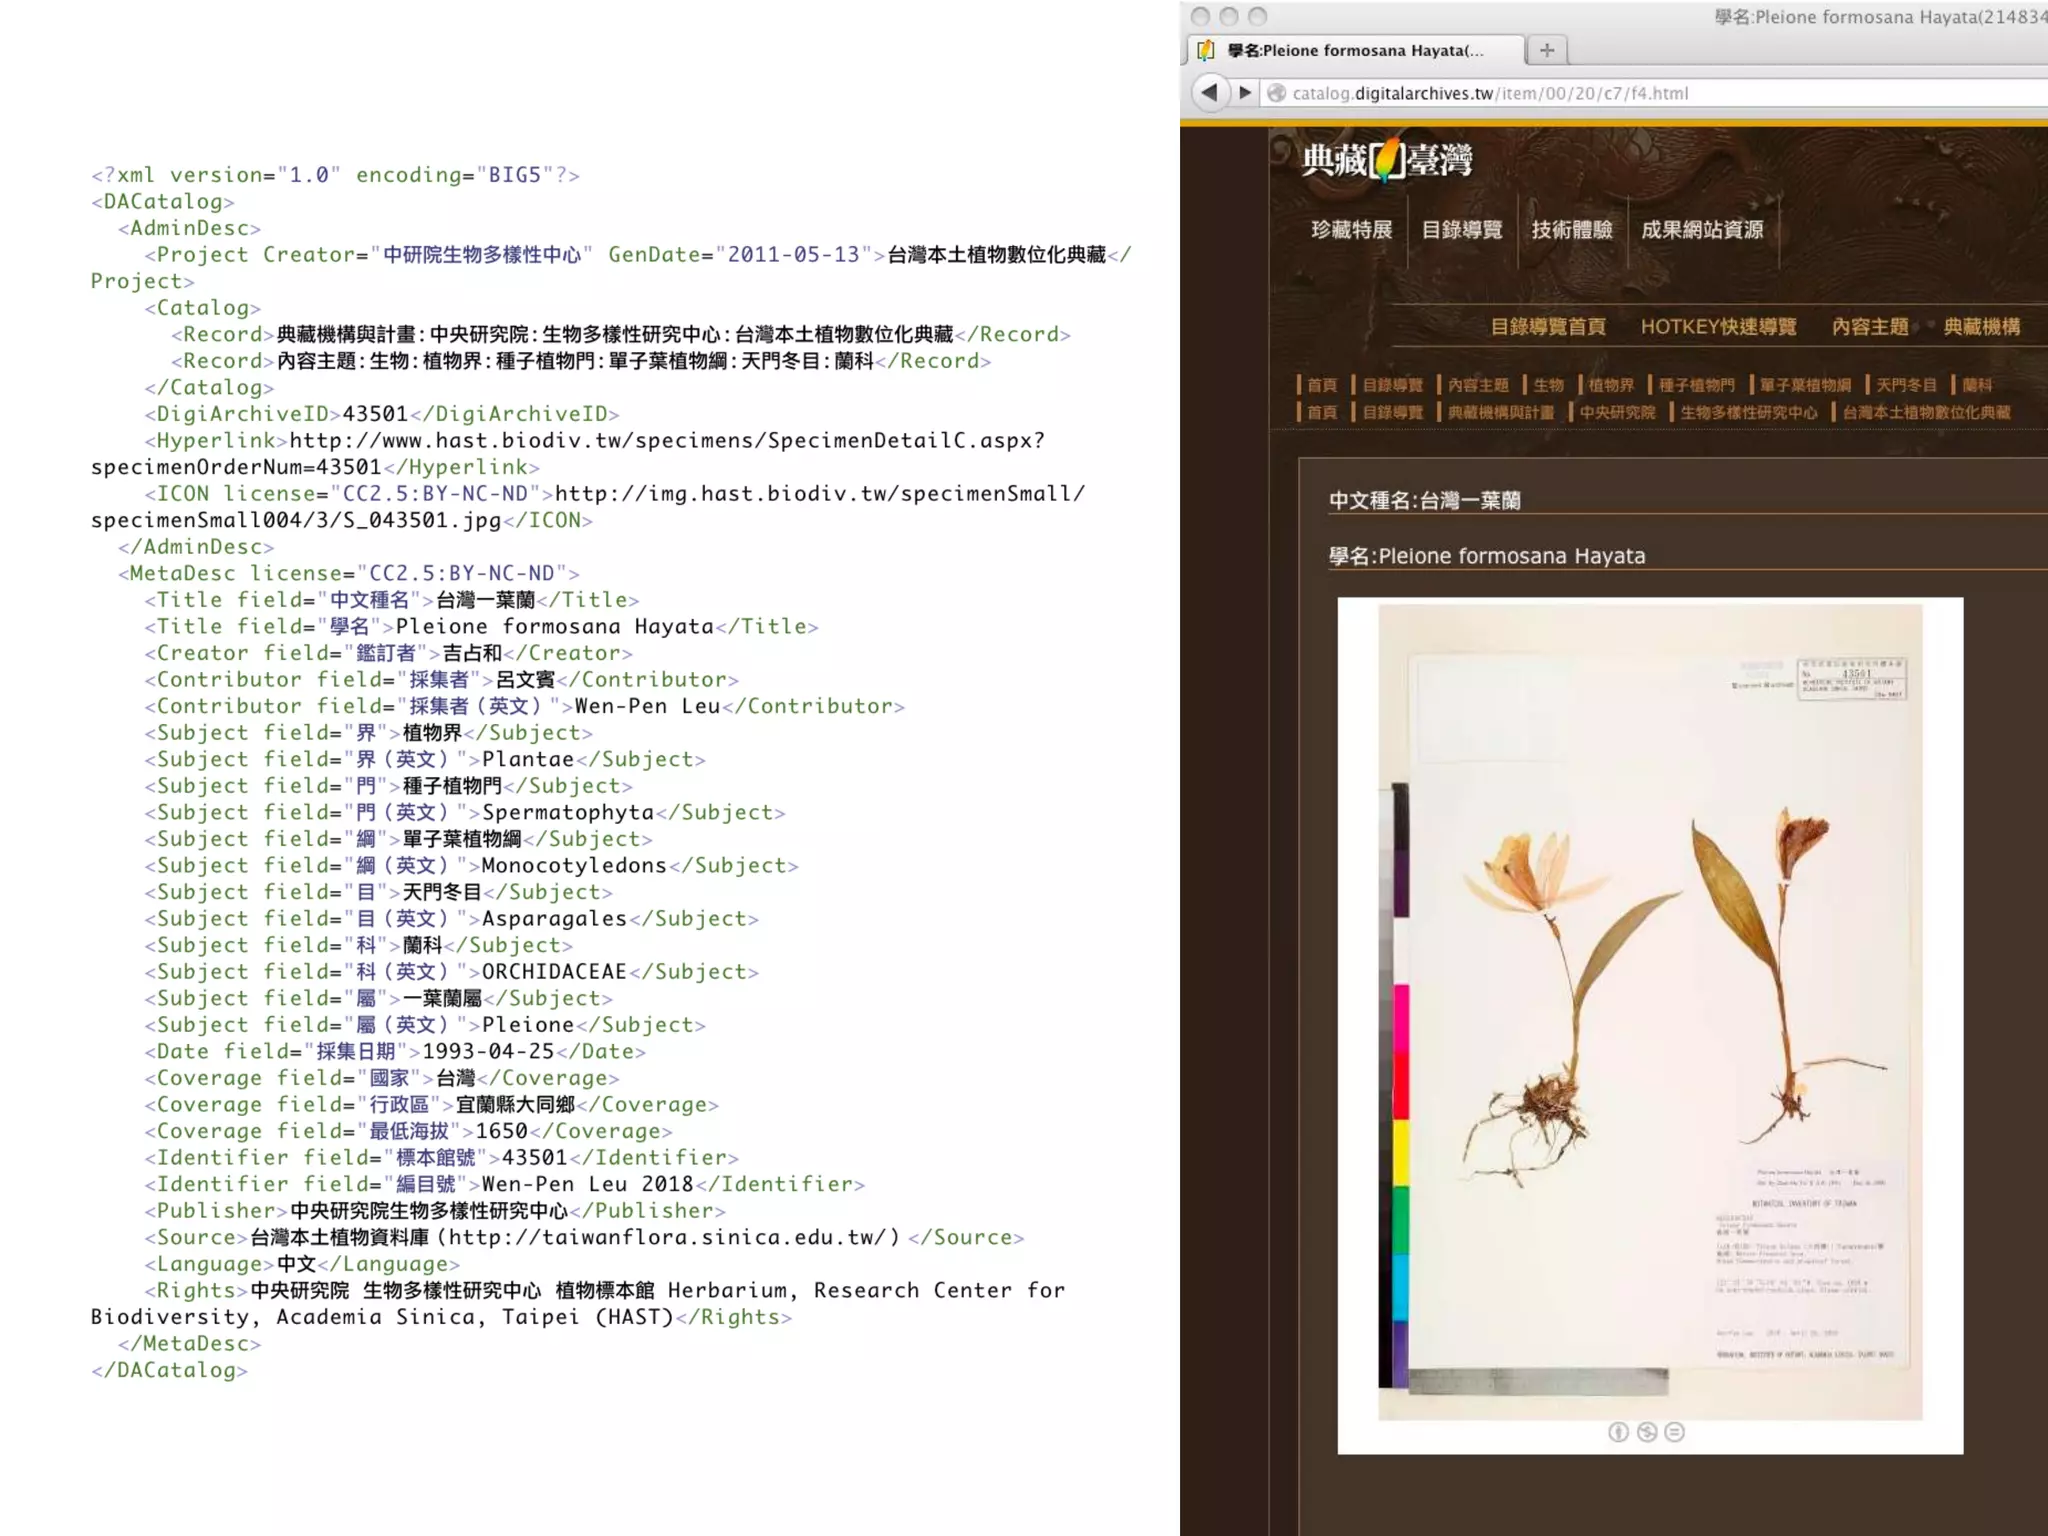Screen dimensions: 2048x1536
Task: Click the 典藏臺灣 site logo
Action: (1387, 160)
